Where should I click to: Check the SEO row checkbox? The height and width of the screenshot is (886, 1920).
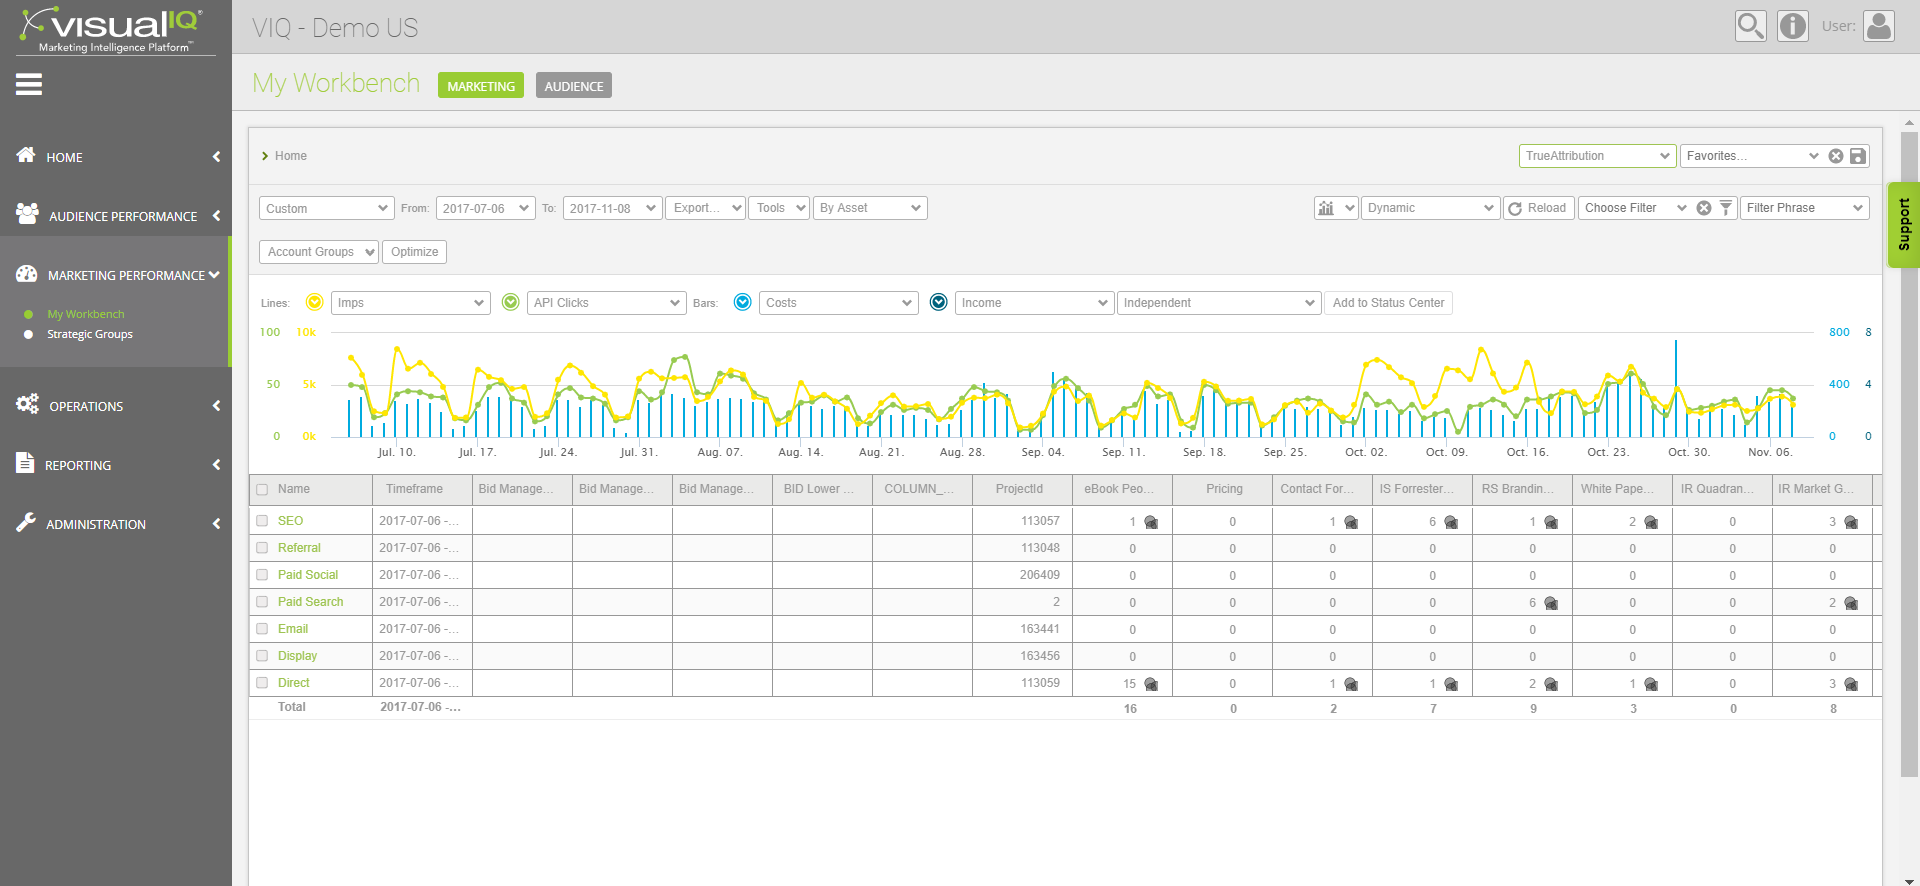[262, 521]
